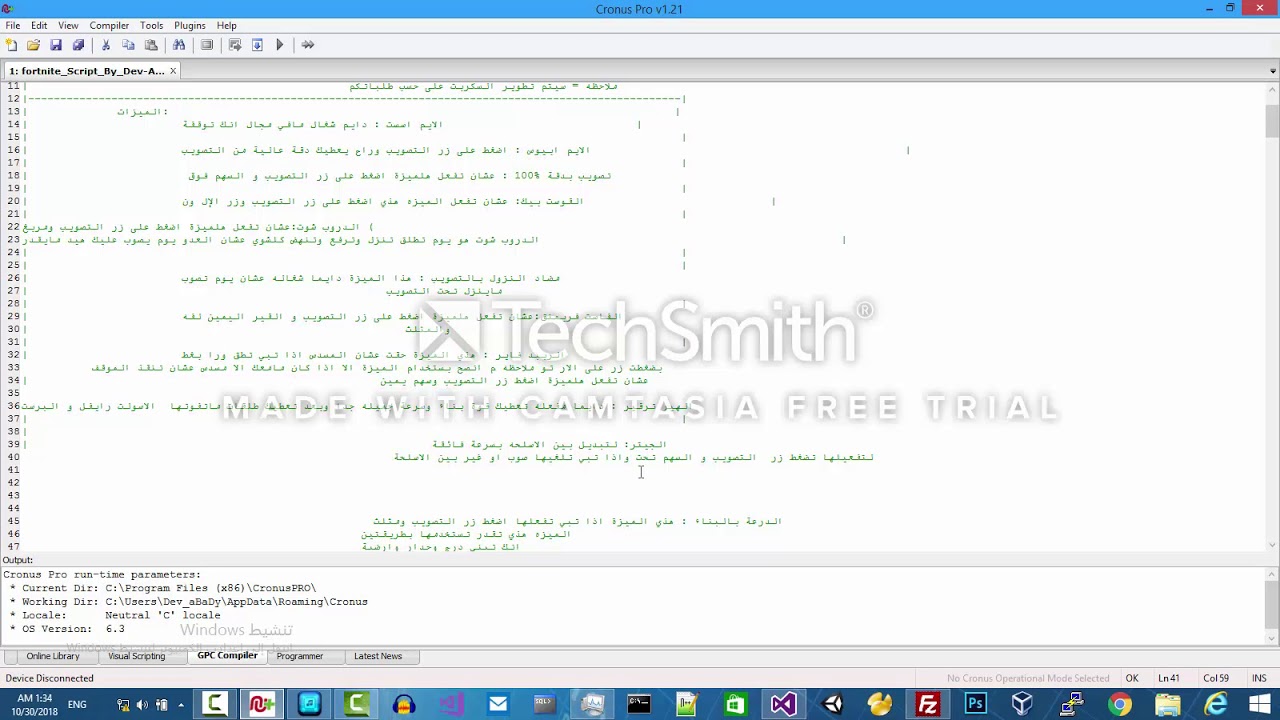This screenshot has height=720, width=1280.
Task: Open the Tools menu
Action: [151, 25]
